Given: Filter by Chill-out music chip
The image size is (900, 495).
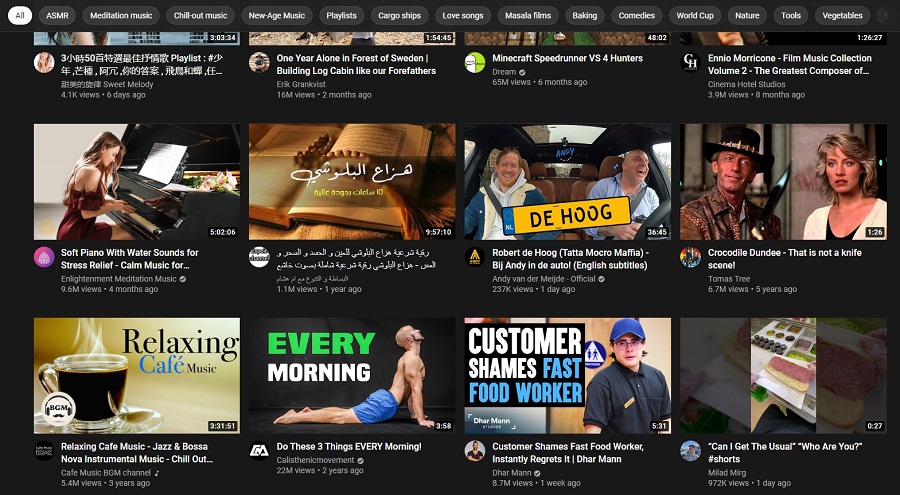Looking at the screenshot, I should pyautogui.click(x=200, y=16).
